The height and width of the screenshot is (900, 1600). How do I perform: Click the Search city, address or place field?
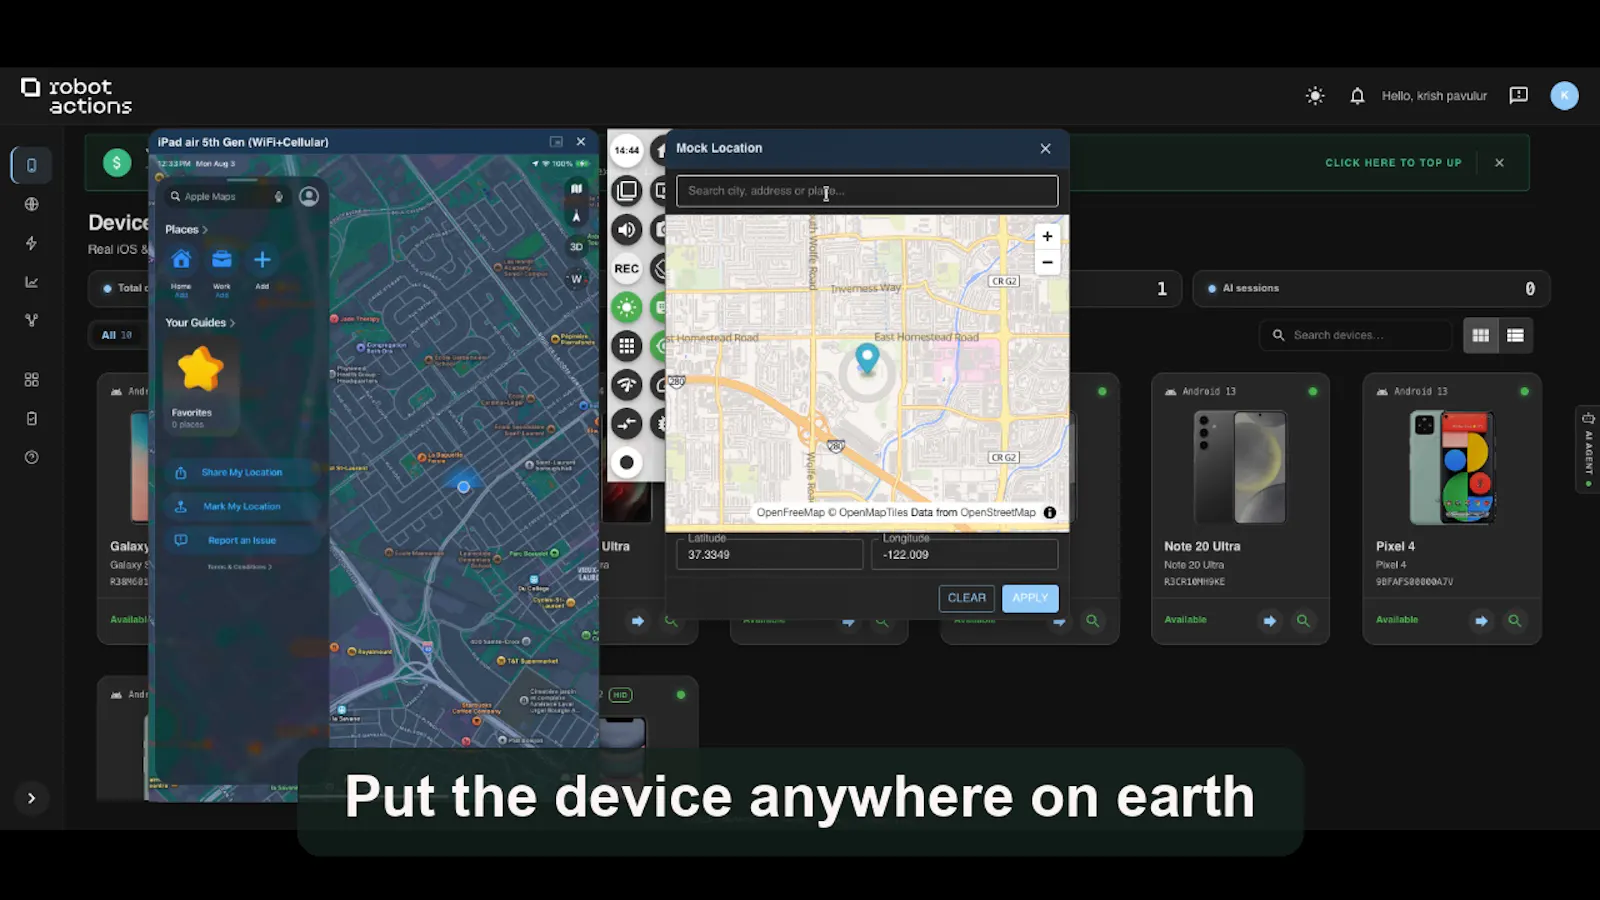coord(867,191)
